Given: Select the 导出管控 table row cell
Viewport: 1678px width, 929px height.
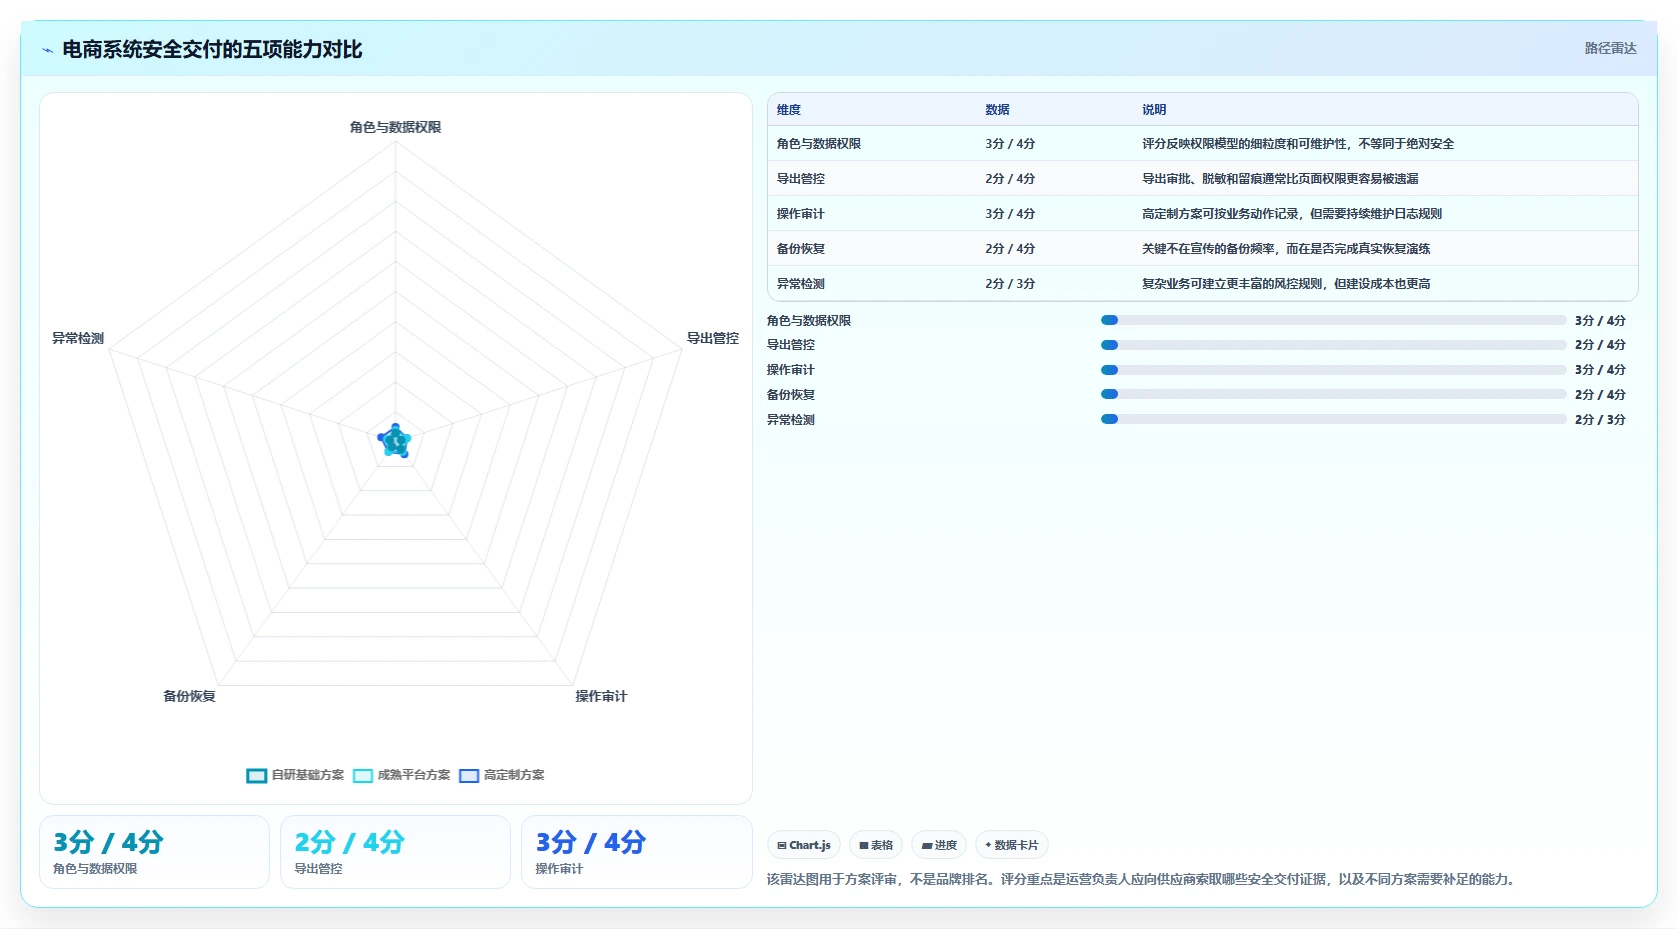Looking at the screenshot, I should [x=801, y=179].
